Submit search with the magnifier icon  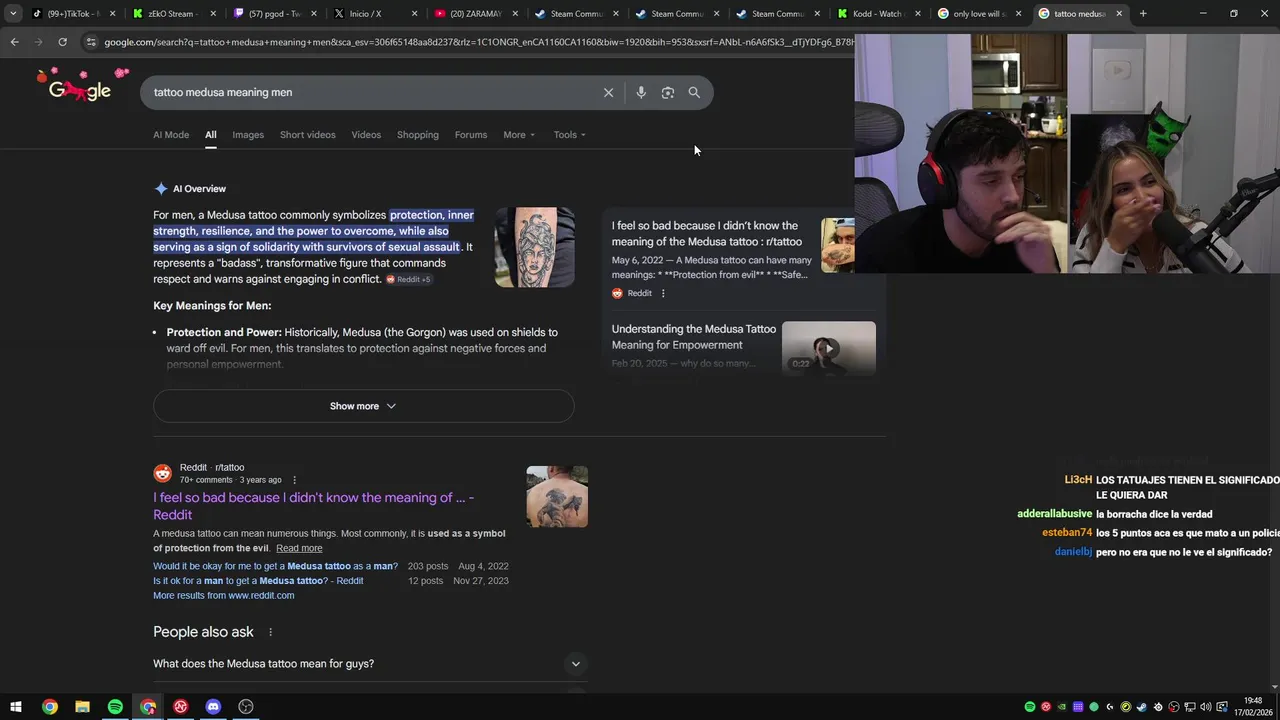pos(694,92)
